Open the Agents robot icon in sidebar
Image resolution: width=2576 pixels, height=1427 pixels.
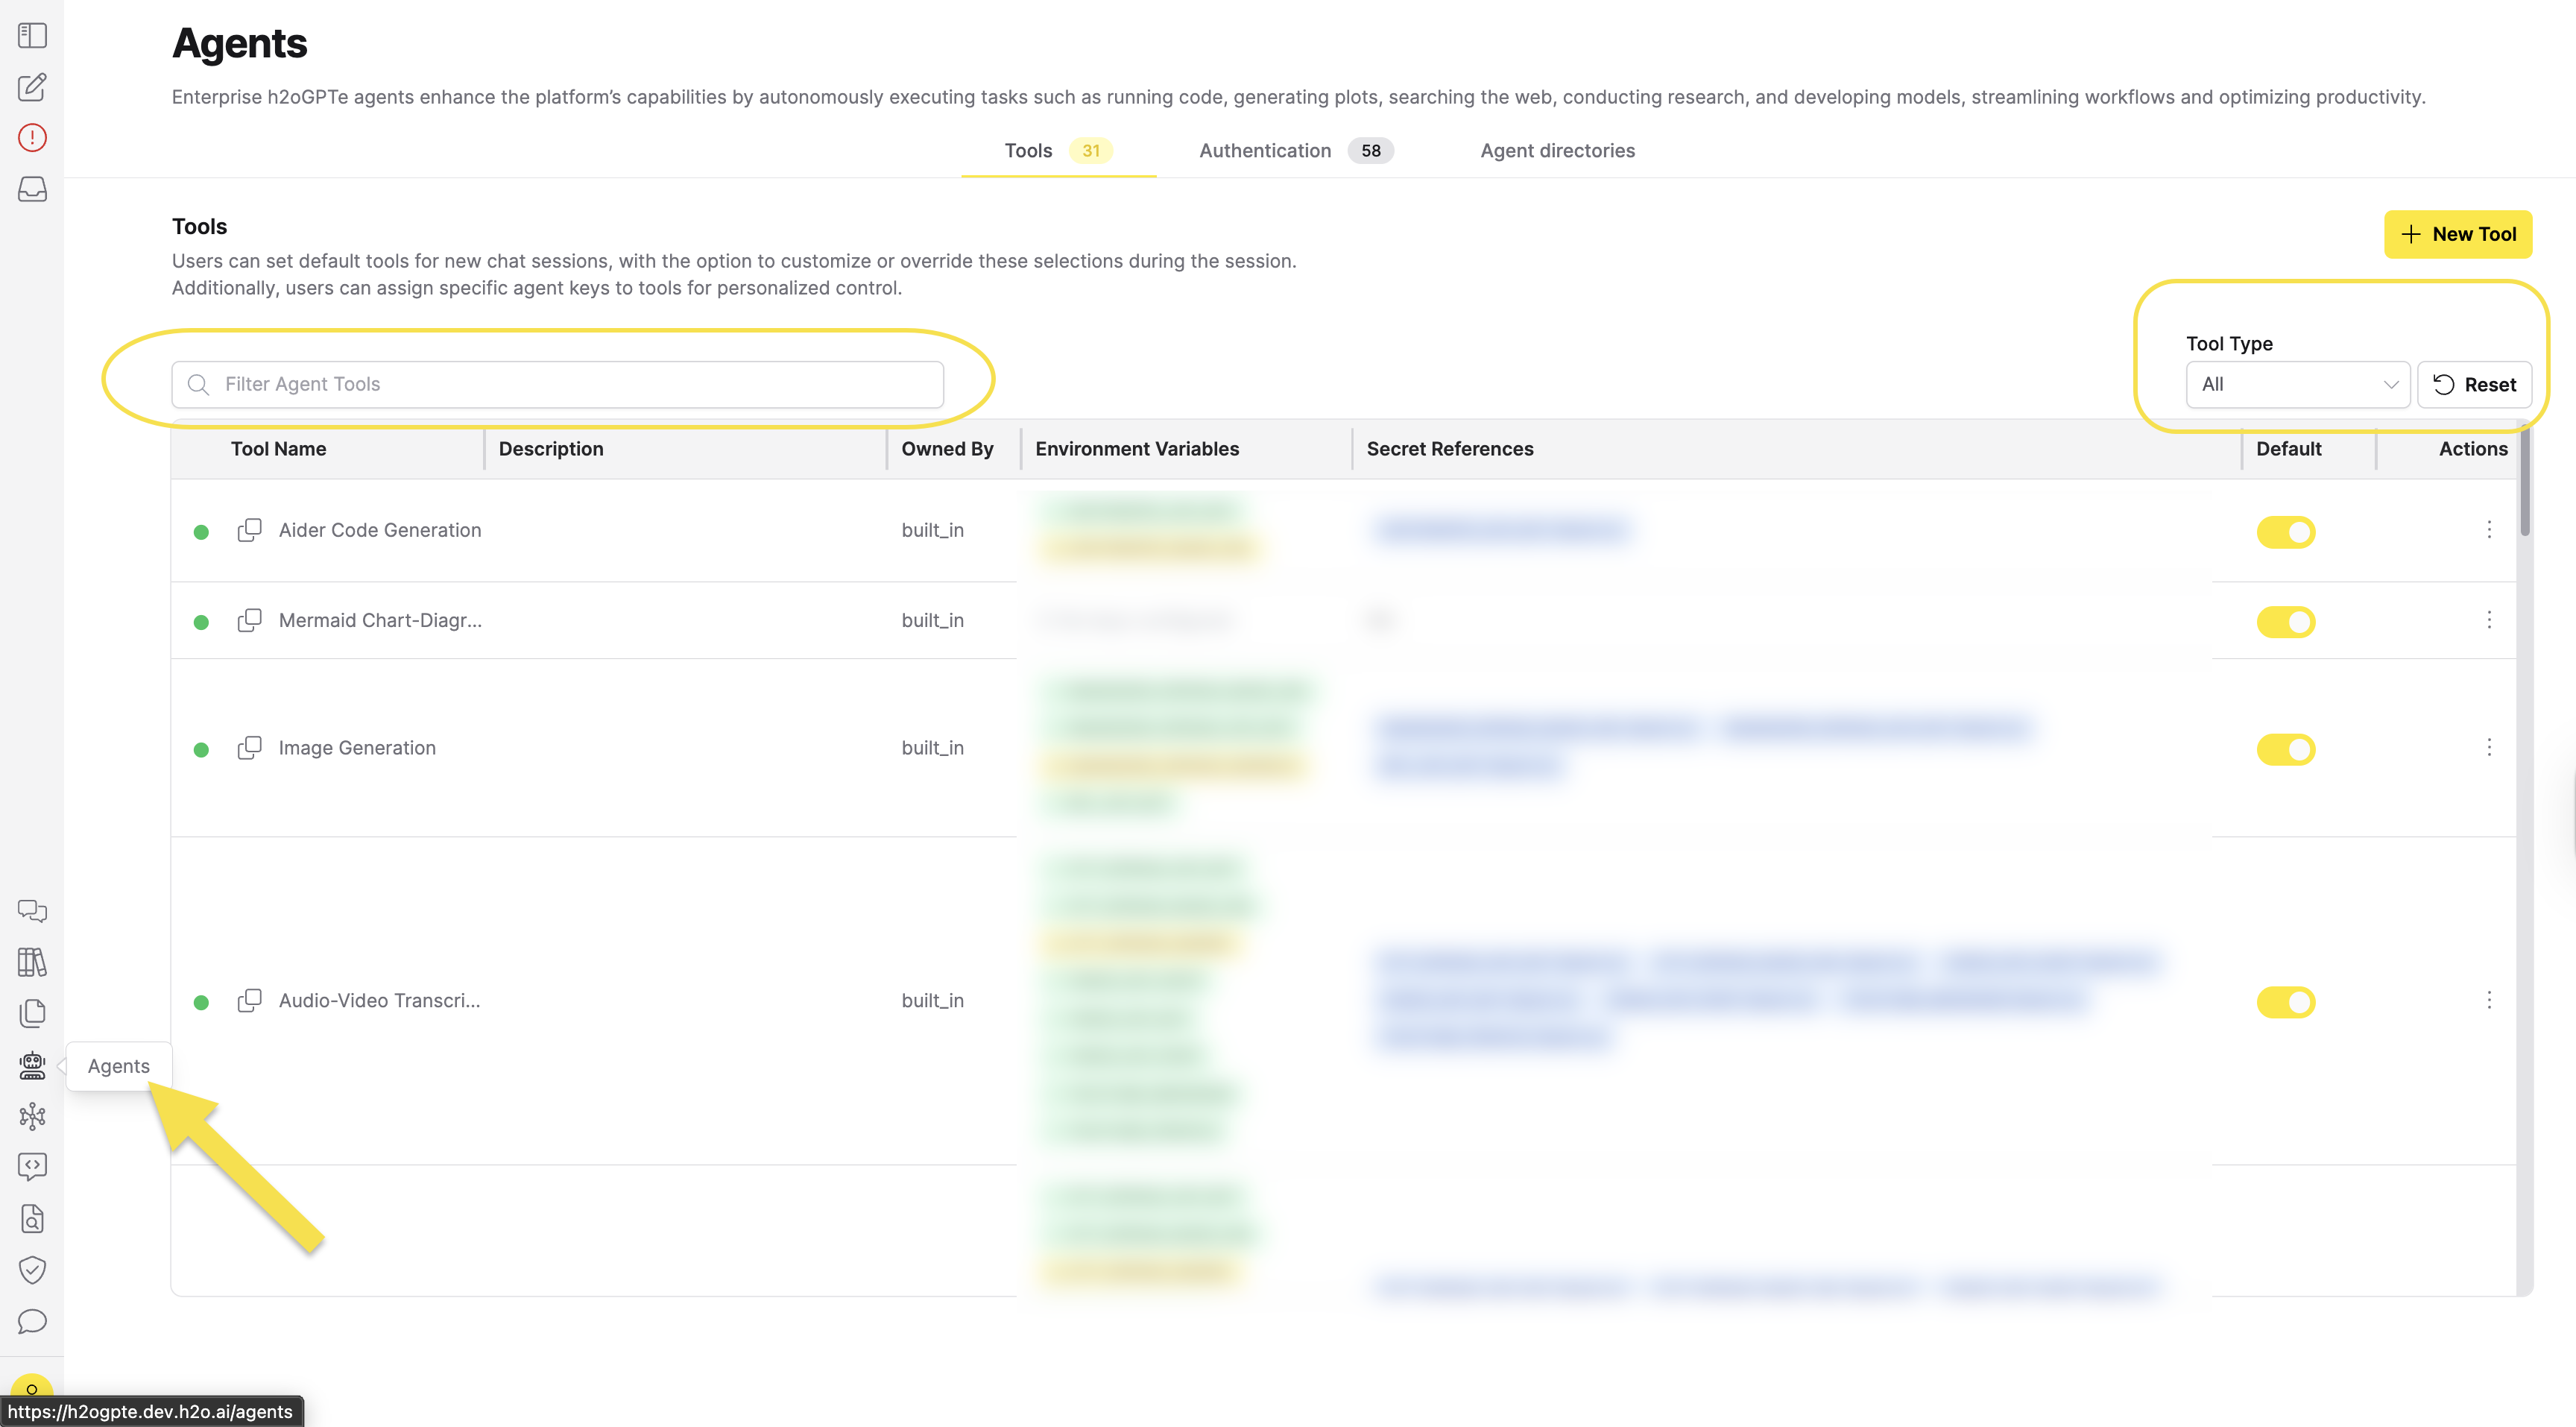pos(32,1066)
